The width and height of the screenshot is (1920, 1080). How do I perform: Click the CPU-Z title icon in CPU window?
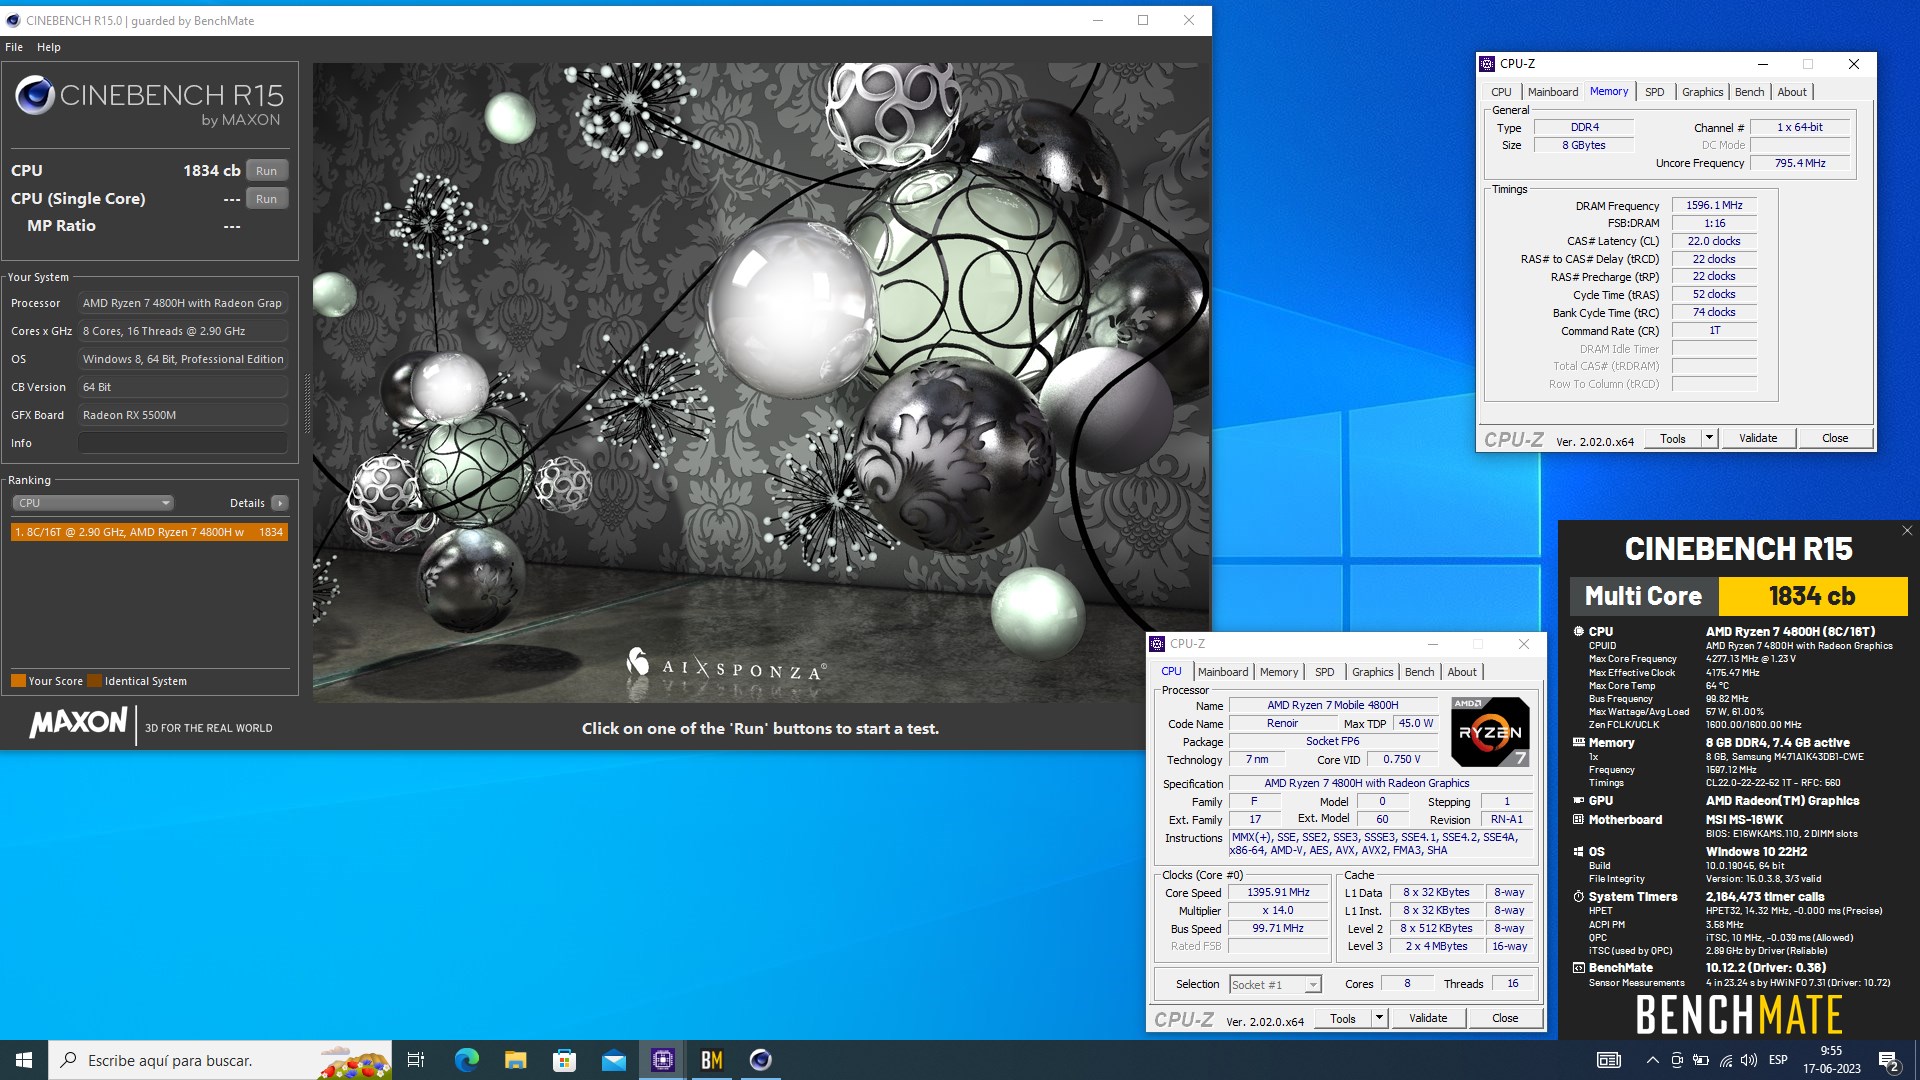point(1157,644)
